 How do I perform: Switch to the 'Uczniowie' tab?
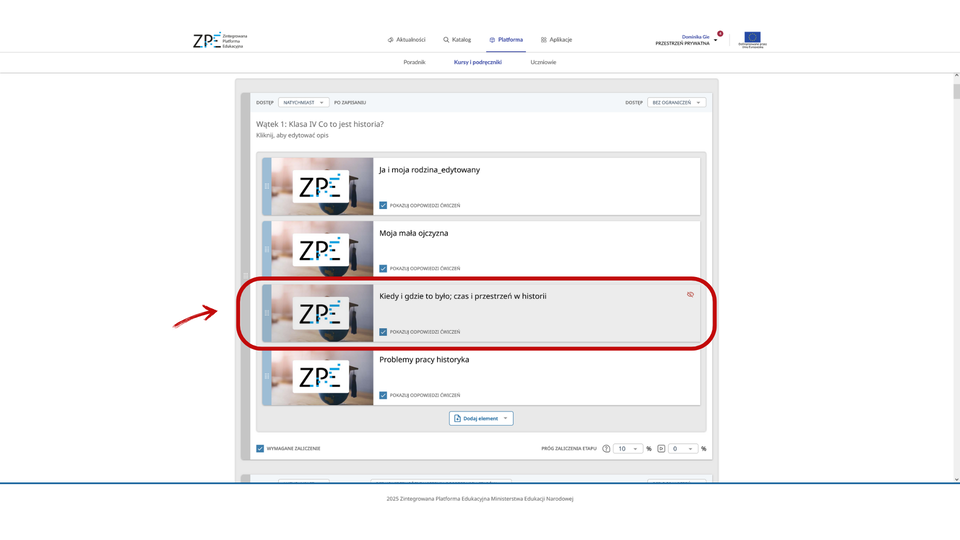click(x=543, y=62)
